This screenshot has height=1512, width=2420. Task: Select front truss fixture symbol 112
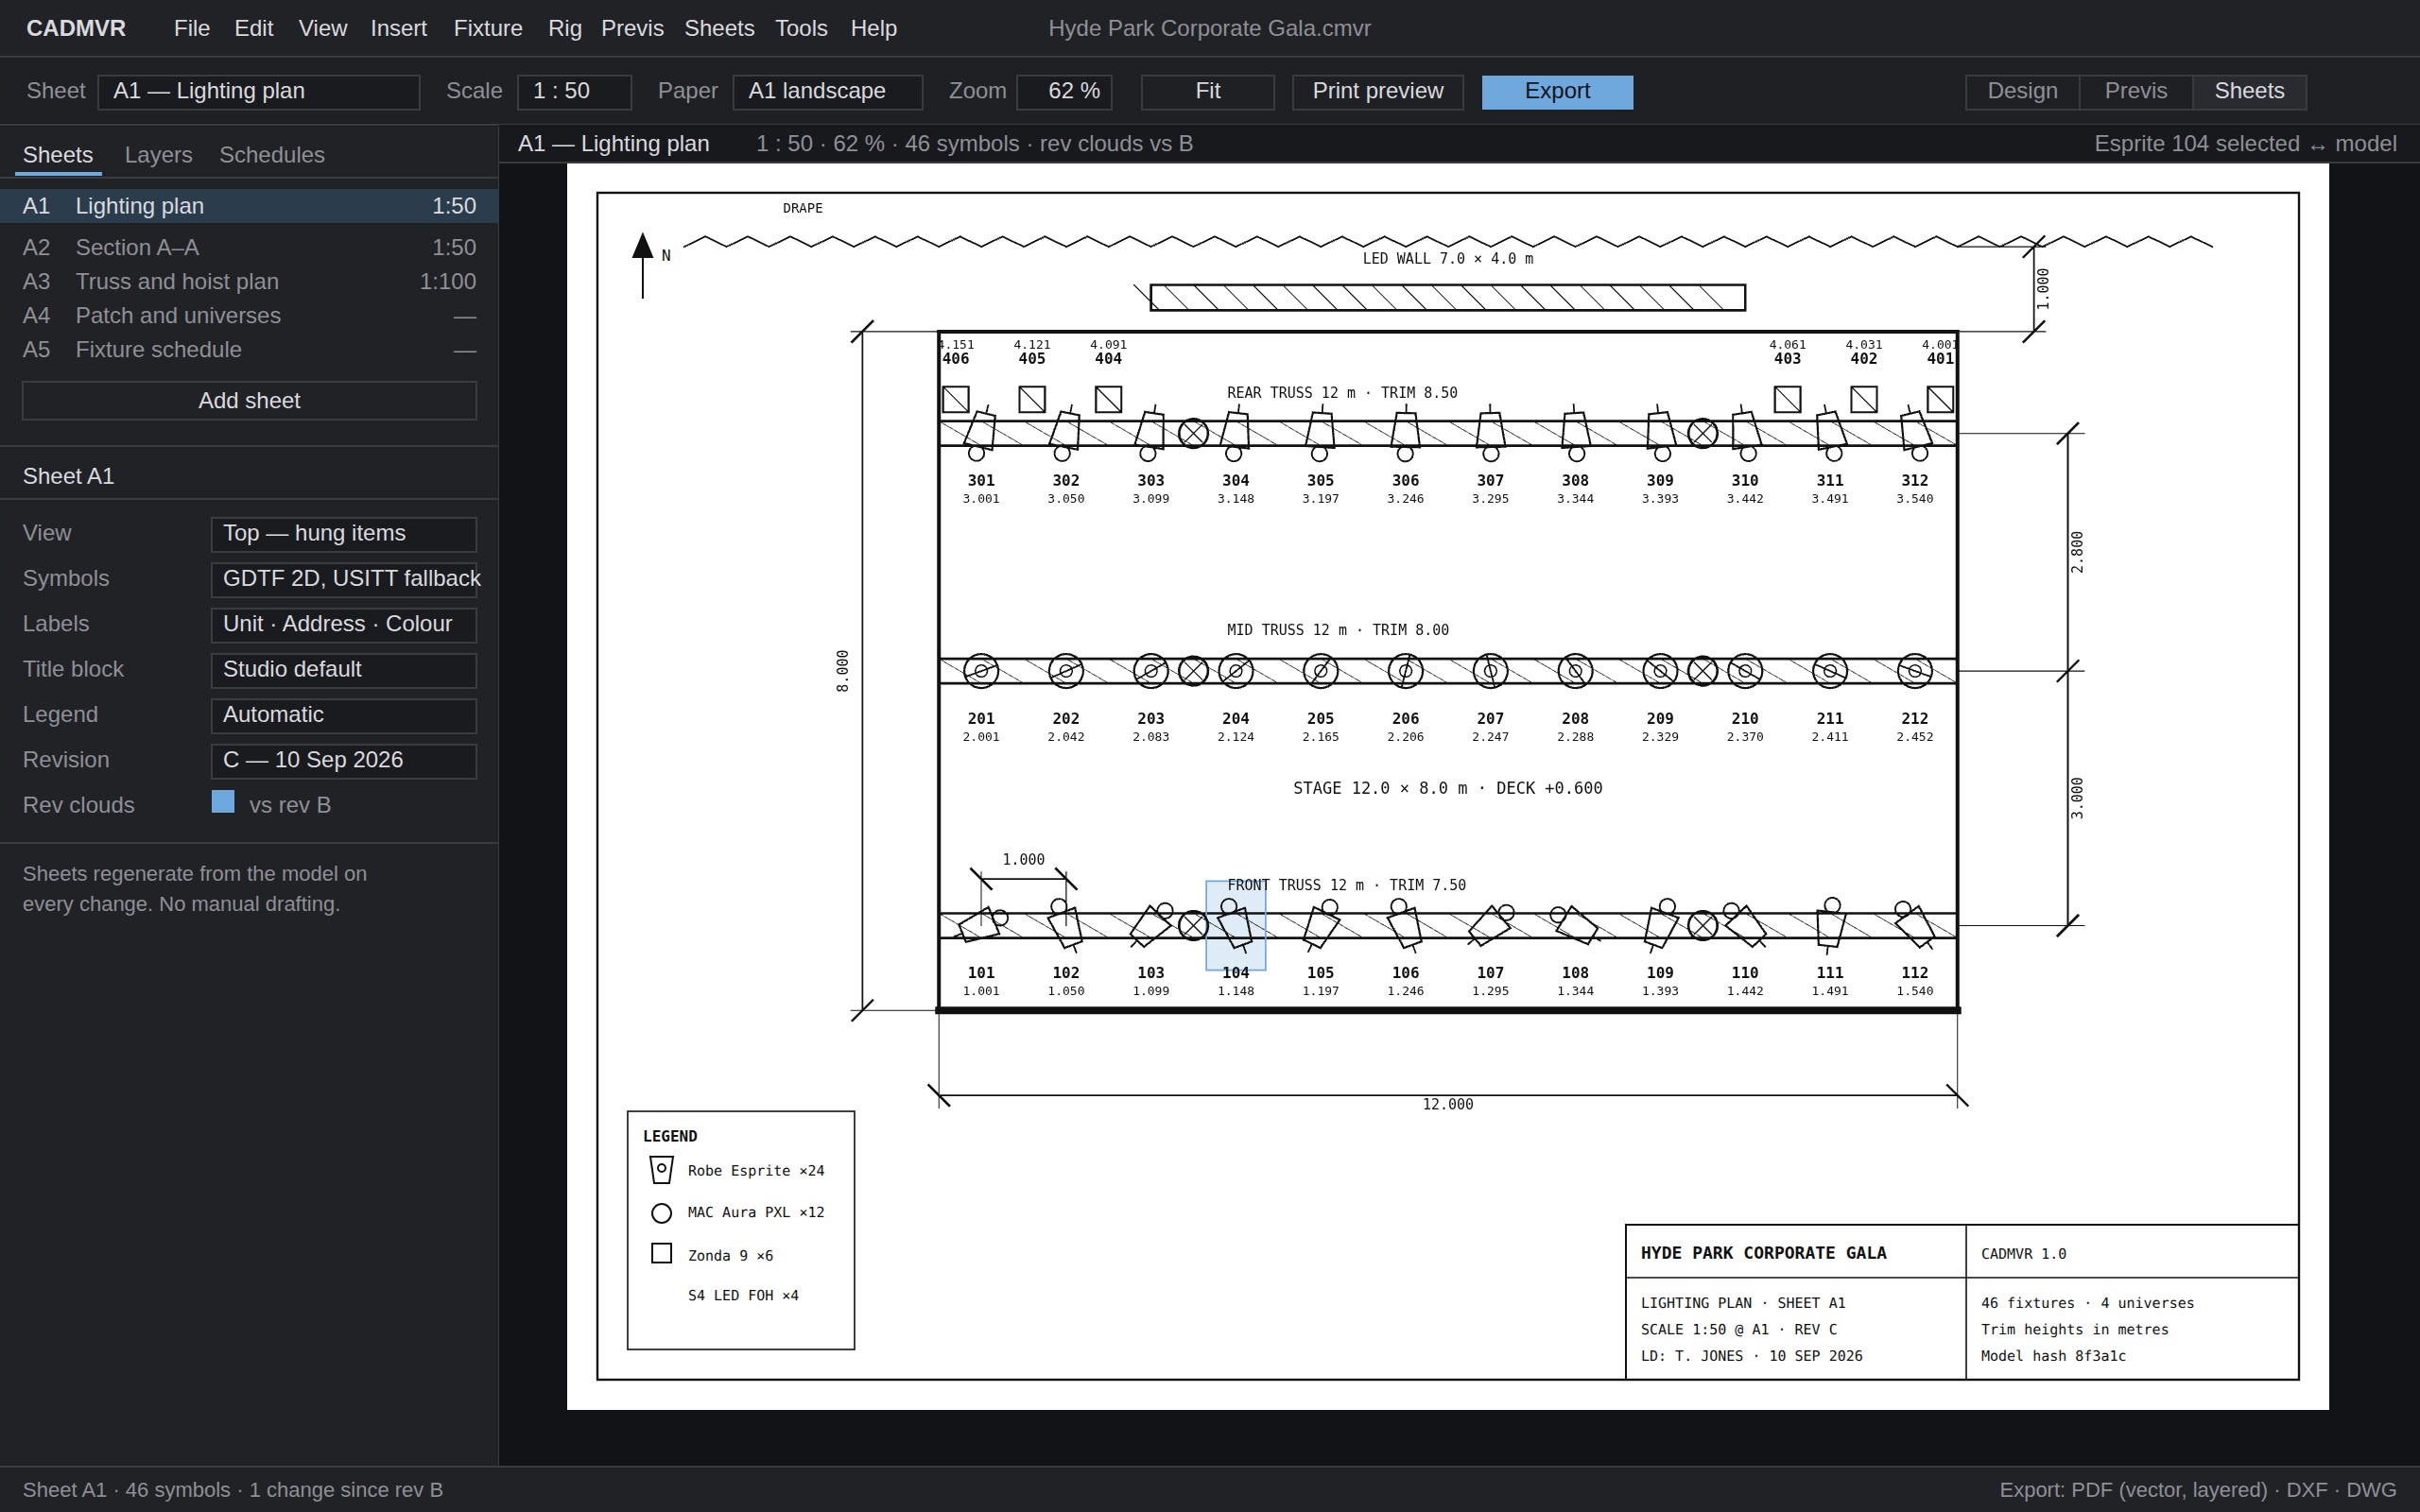[x=1914, y=925]
